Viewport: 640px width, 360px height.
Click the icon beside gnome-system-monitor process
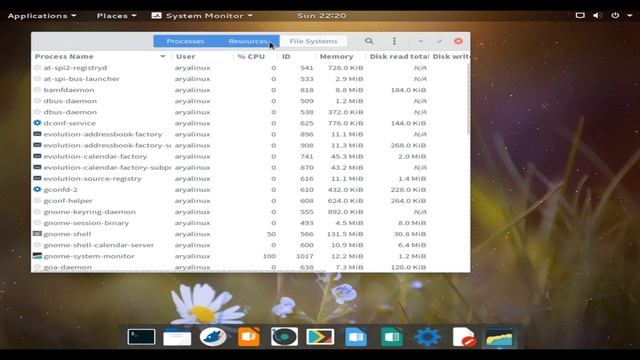(x=37, y=256)
